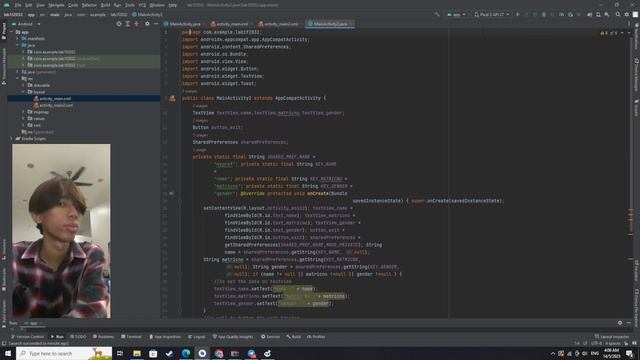This screenshot has width=640, height=360.
Task: Open the Edit menu
Action: [28, 5]
